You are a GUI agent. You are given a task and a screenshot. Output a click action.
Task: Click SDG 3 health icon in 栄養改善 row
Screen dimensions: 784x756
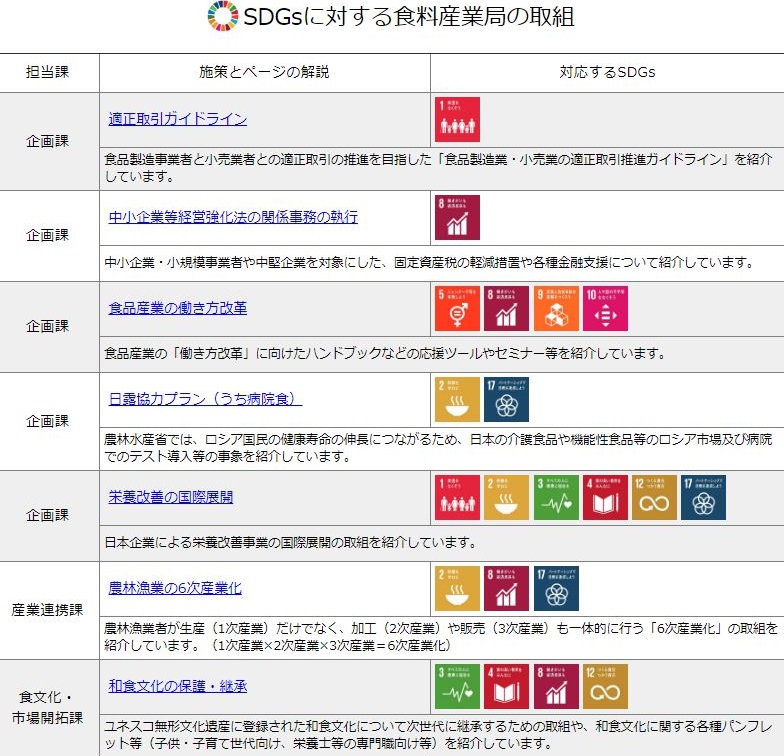[x=556, y=498]
